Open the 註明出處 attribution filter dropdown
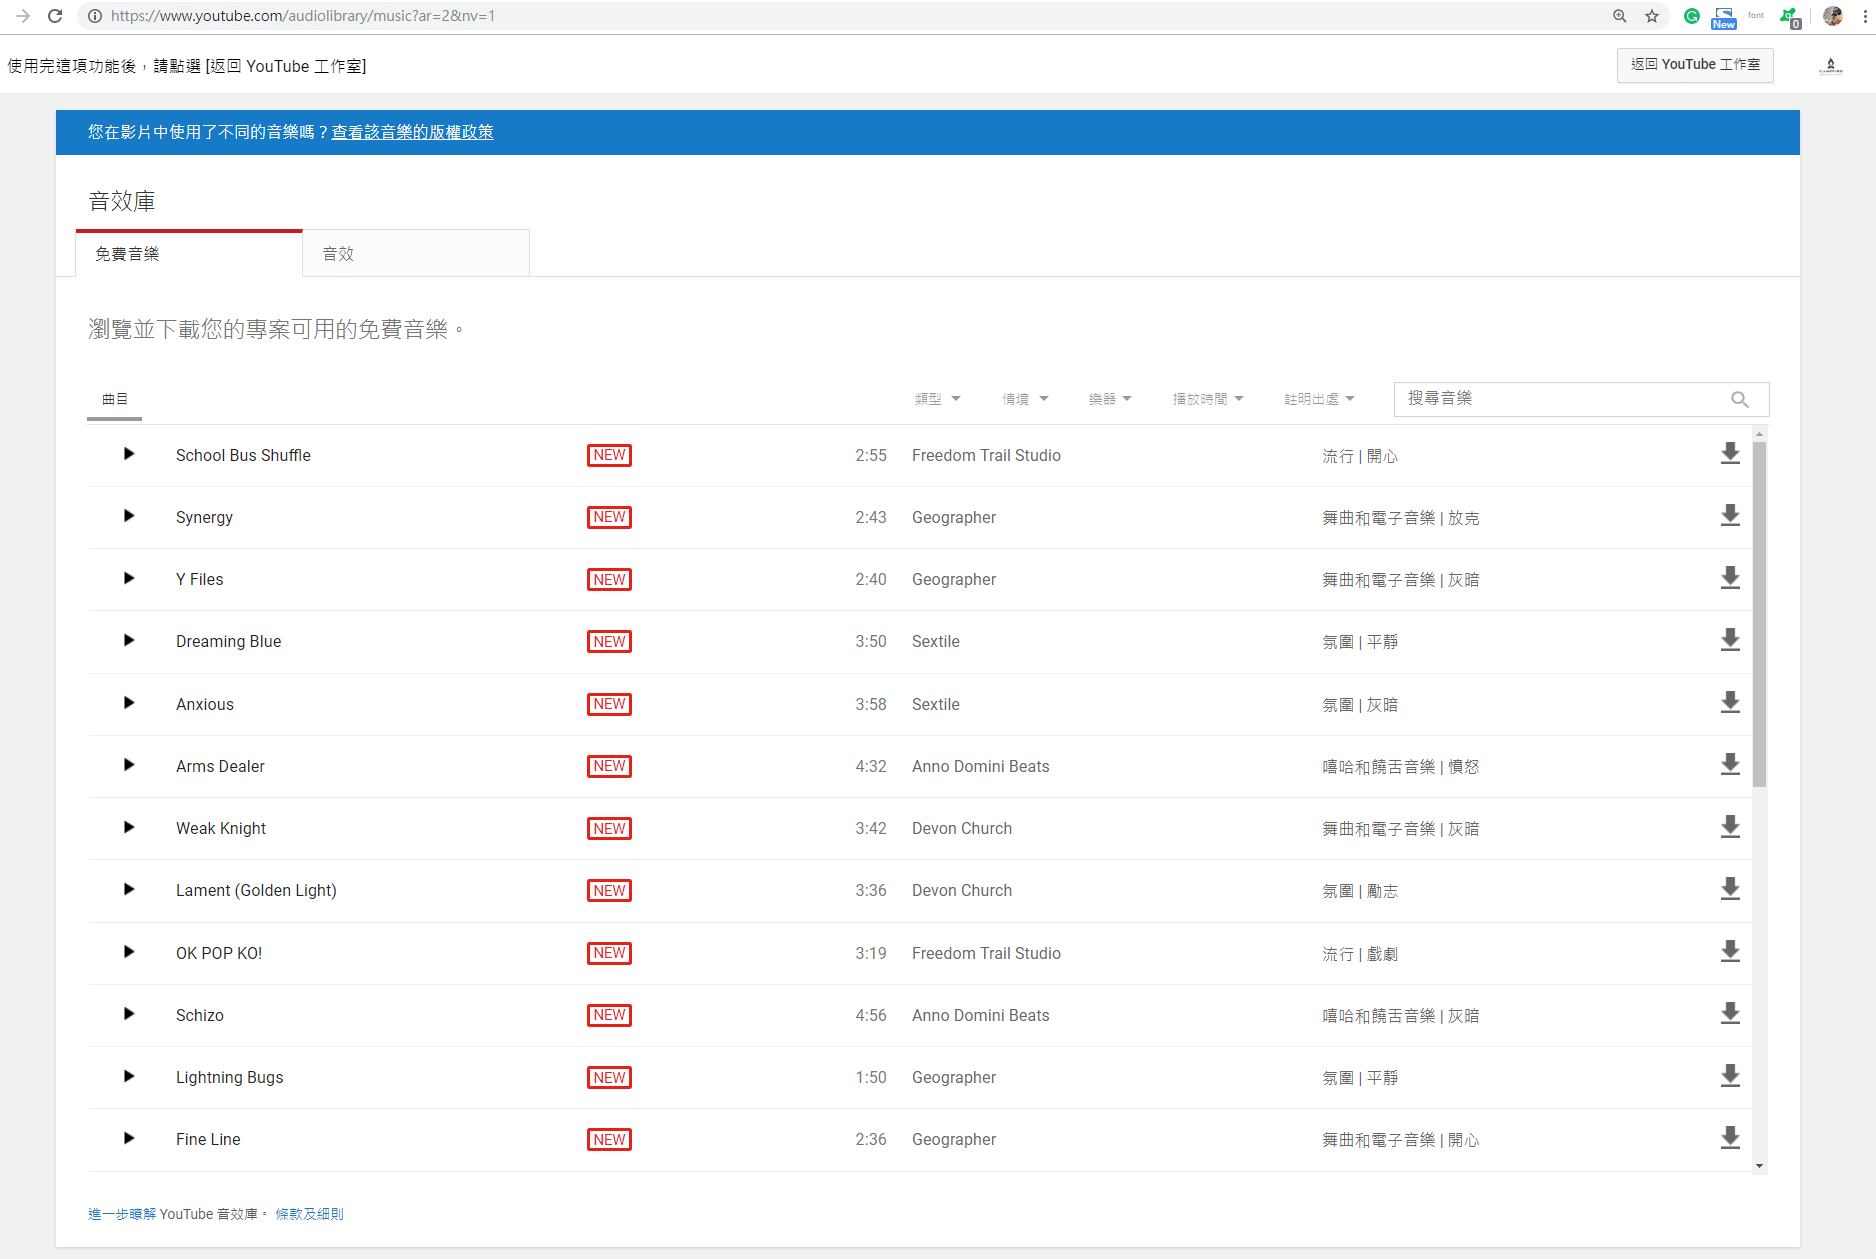Viewport: 1876px width, 1259px height. click(1319, 399)
